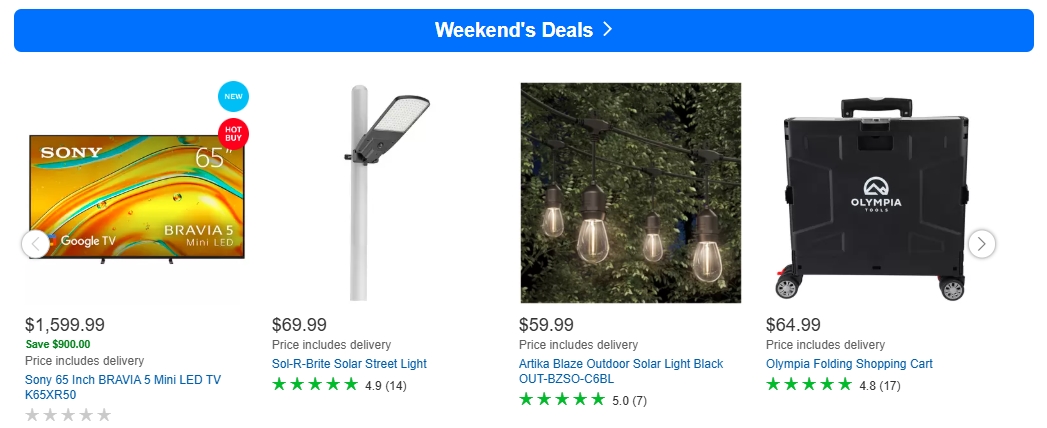Click the previous carousel arrow
1047x428 pixels.
(35, 243)
